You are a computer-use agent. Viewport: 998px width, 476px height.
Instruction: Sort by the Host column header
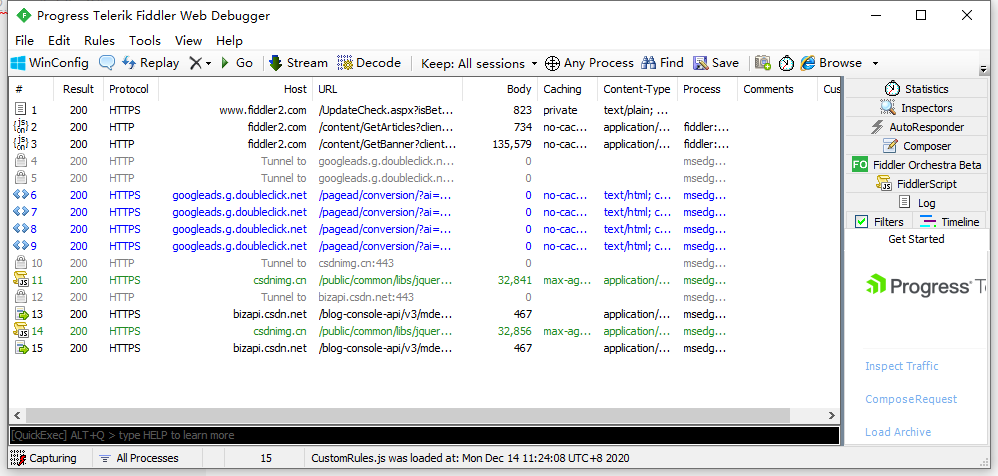[235, 89]
